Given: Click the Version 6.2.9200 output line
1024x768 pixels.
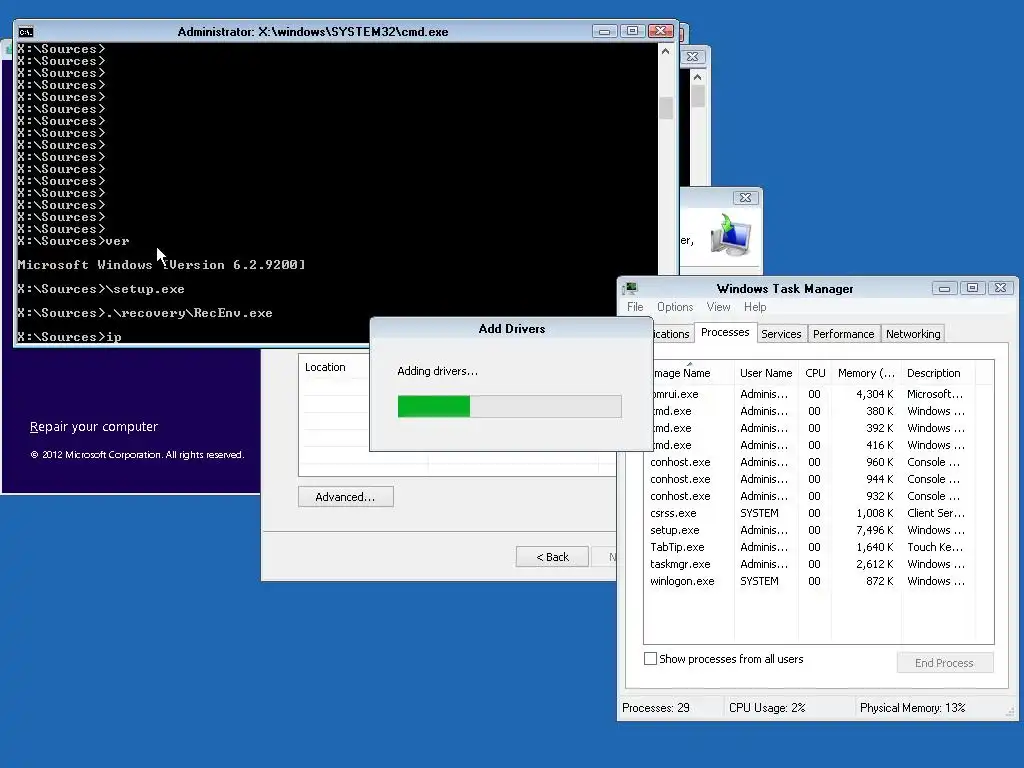Looking at the screenshot, I should tap(161, 265).
